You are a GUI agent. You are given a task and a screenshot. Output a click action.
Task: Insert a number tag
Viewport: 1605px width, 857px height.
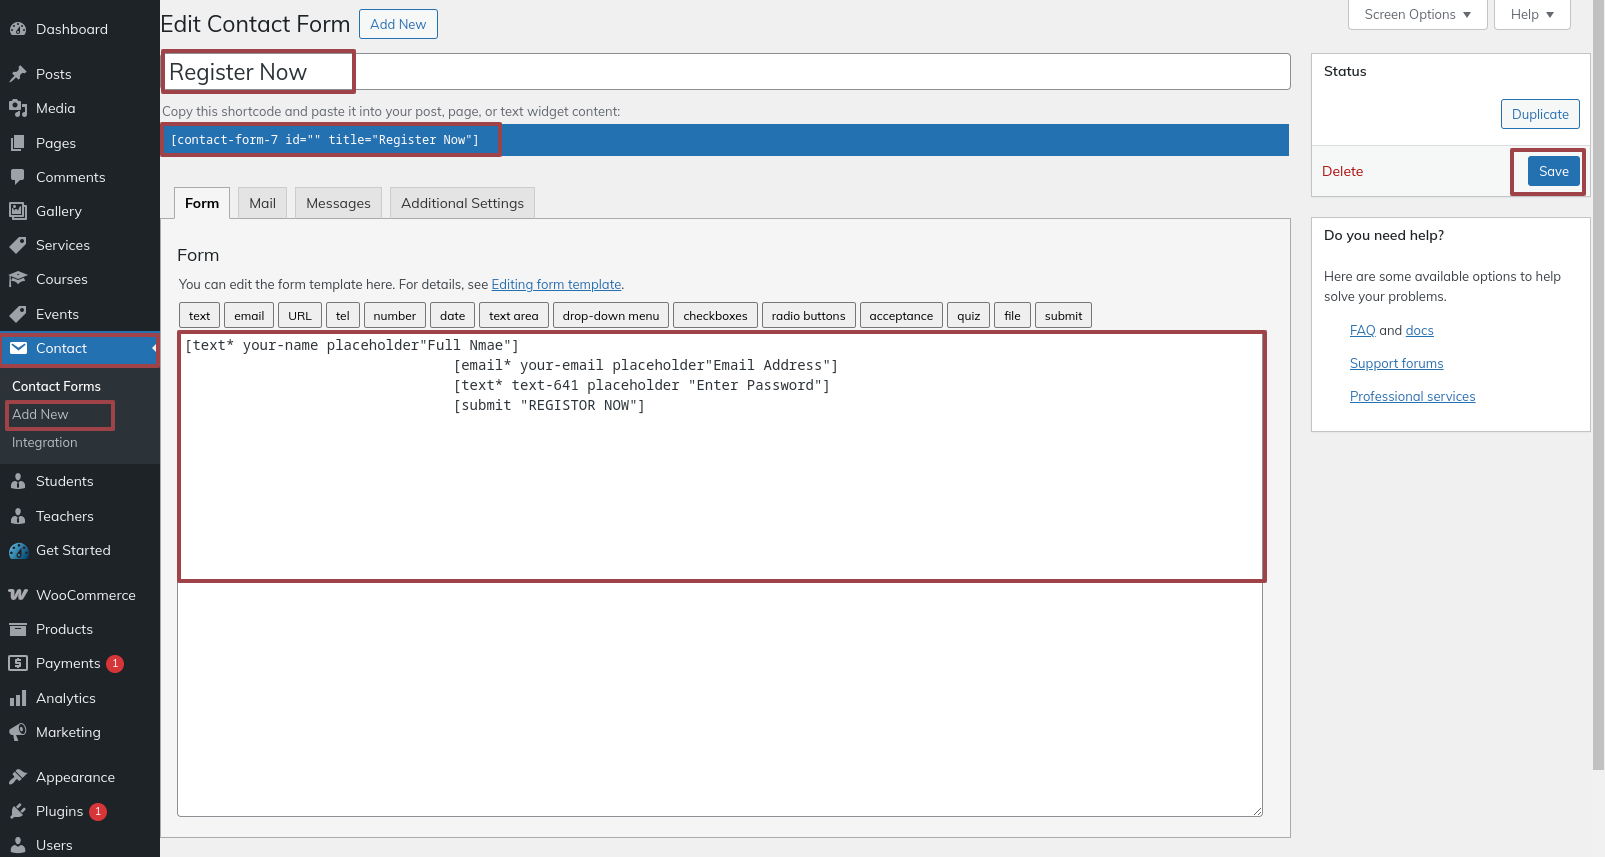395,315
